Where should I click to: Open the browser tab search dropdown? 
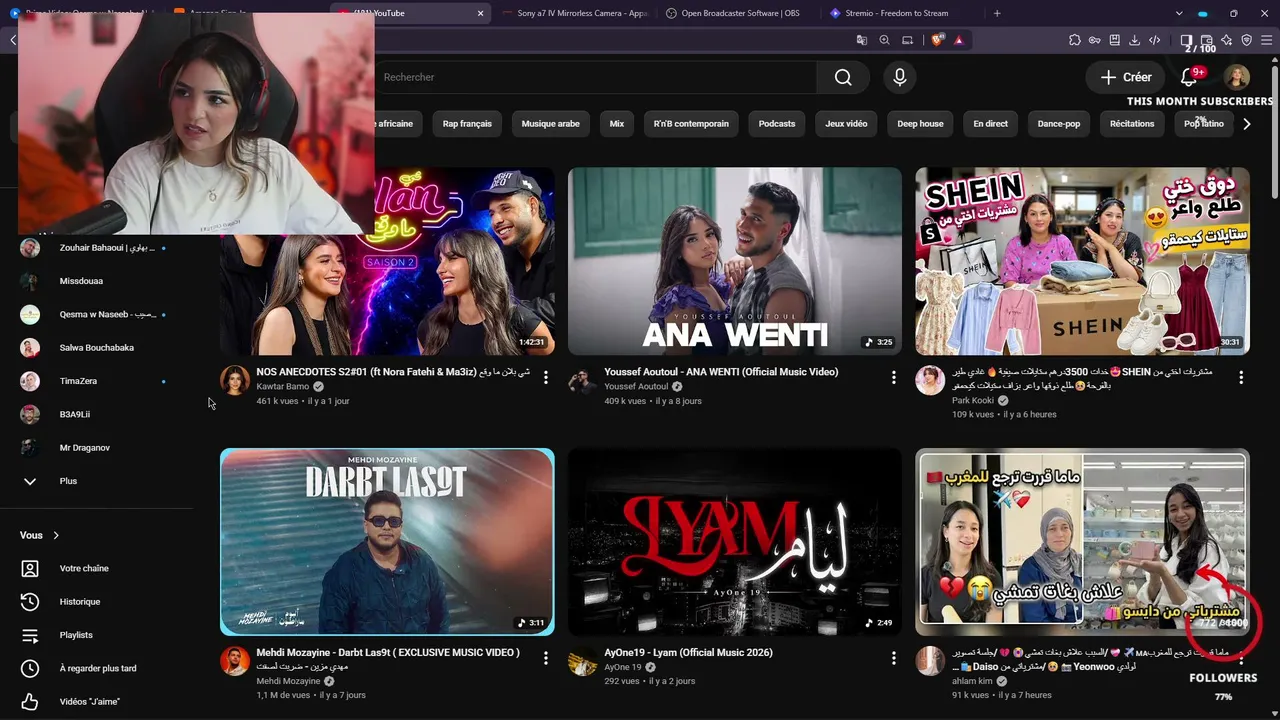[x=1179, y=13]
